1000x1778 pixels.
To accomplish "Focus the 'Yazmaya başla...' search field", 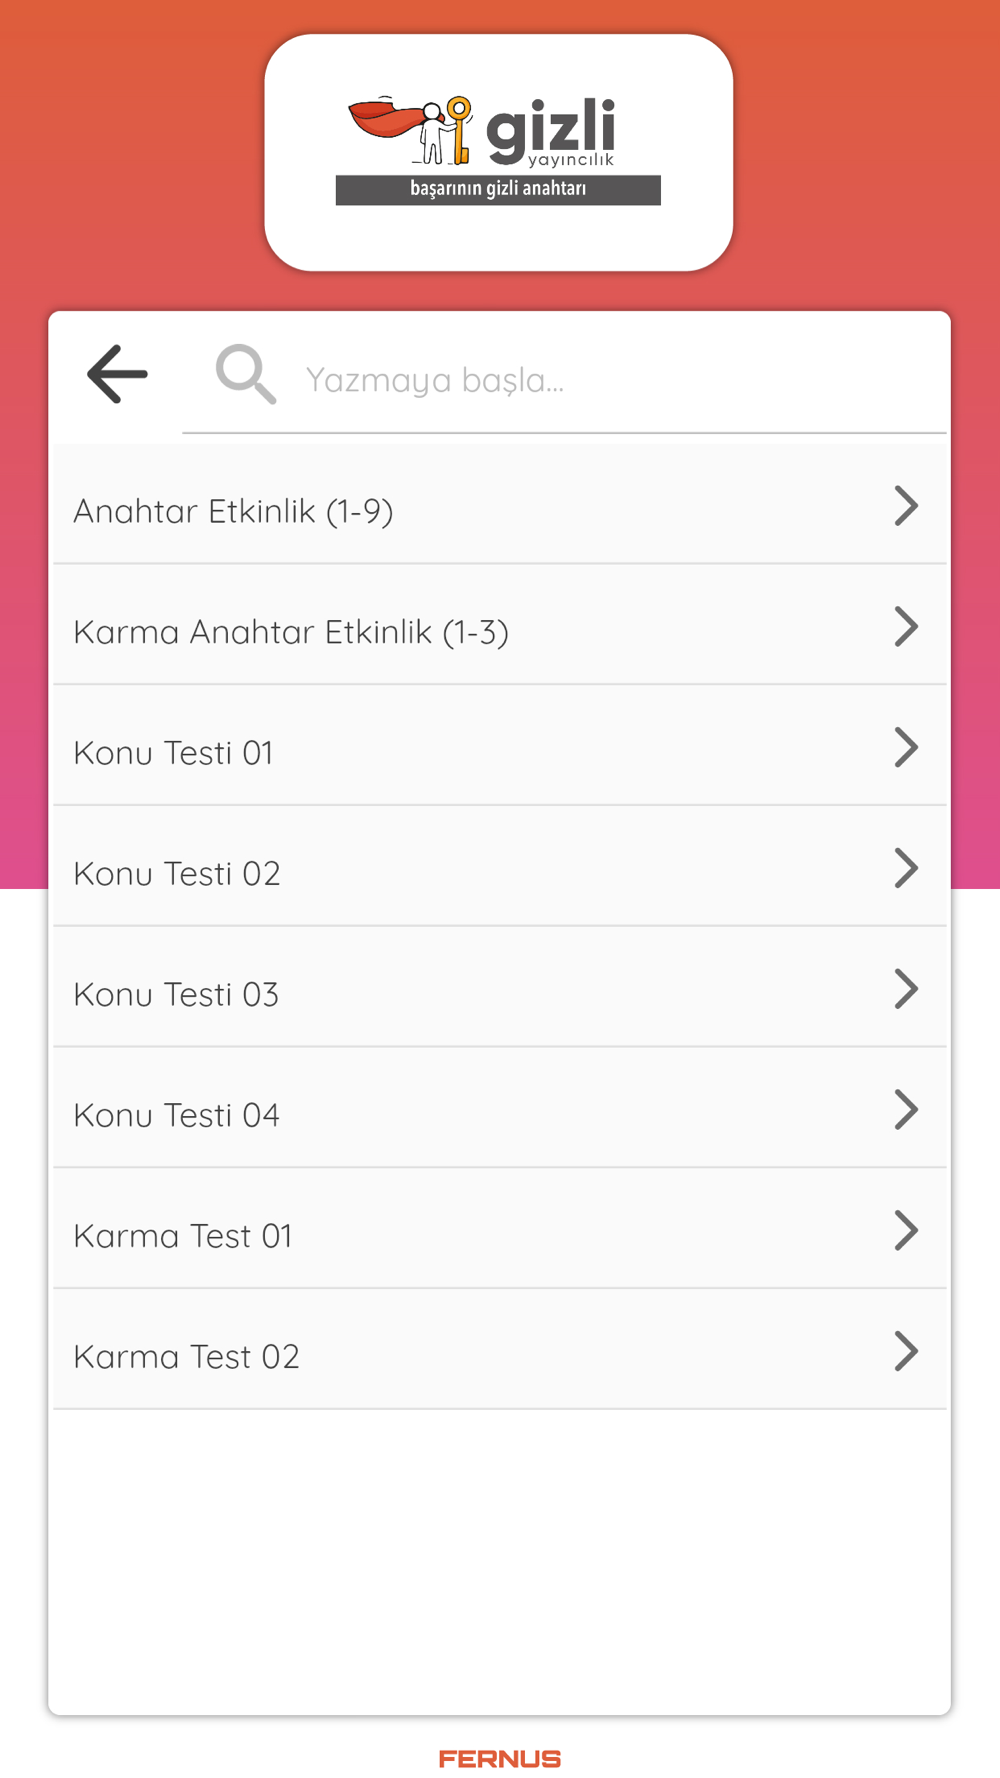I will [x=564, y=379].
